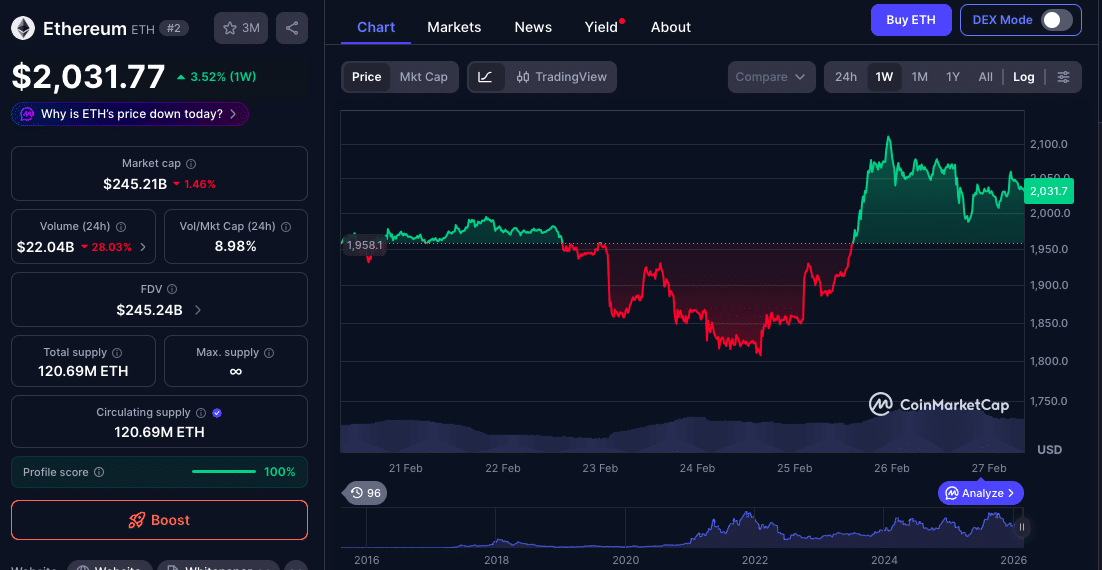Expand FDV details chevron
The image size is (1102, 570).
pos(197,309)
